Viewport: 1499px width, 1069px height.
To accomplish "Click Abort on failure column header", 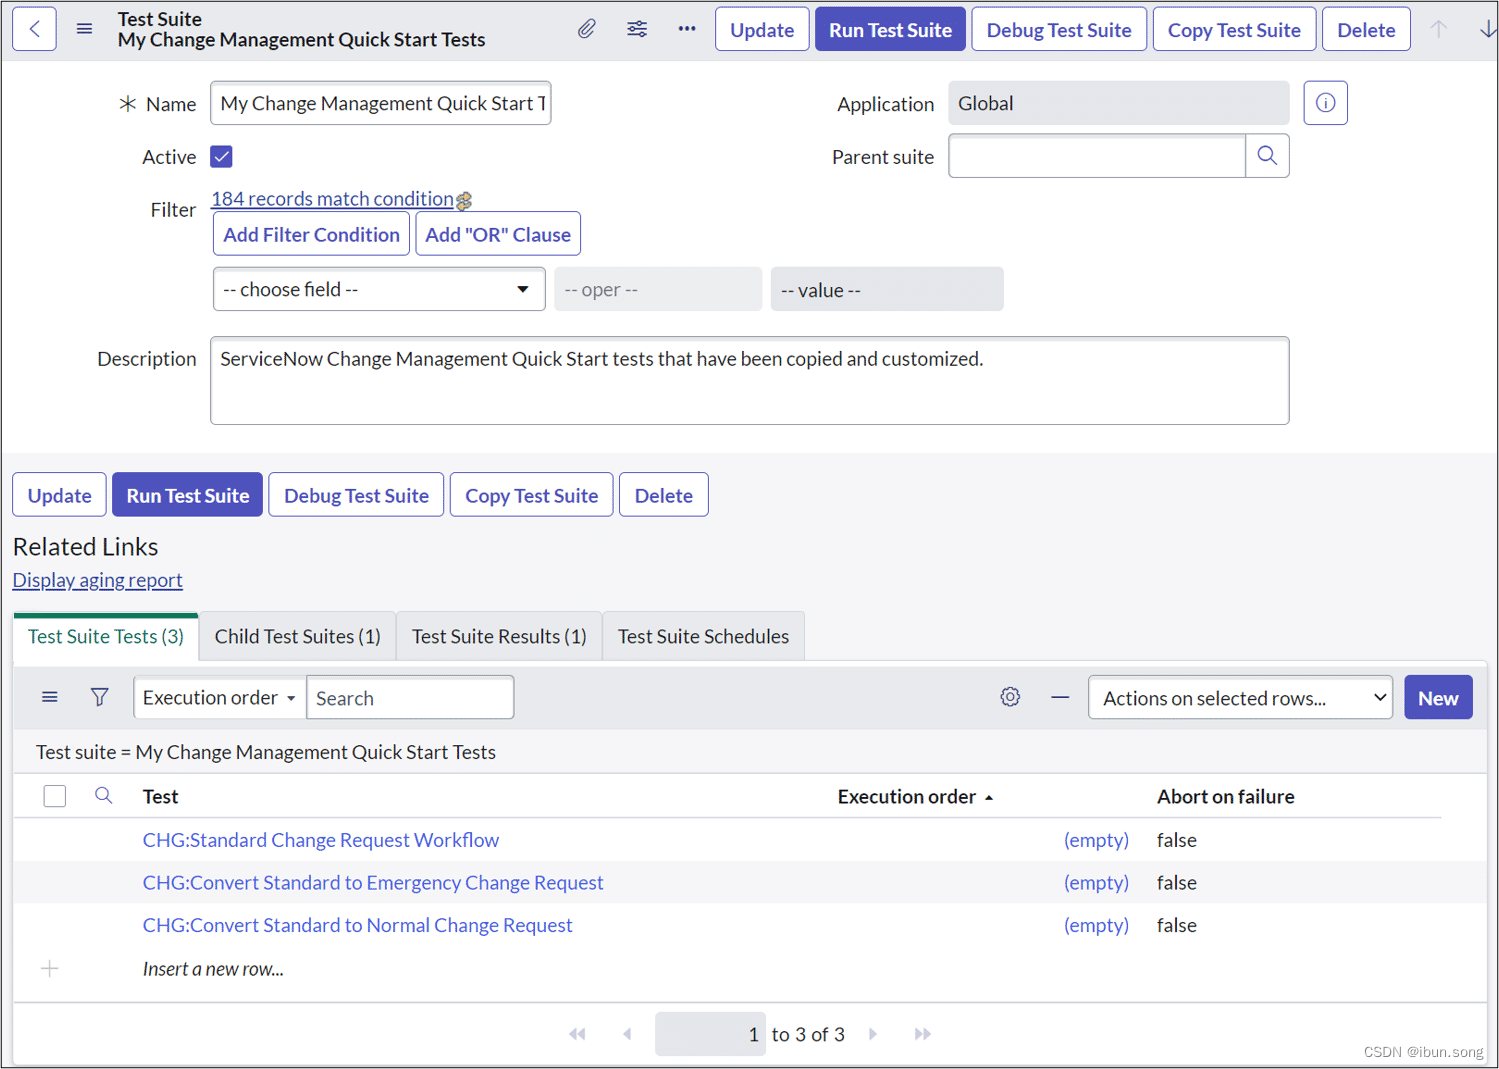I will [x=1226, y=797].
